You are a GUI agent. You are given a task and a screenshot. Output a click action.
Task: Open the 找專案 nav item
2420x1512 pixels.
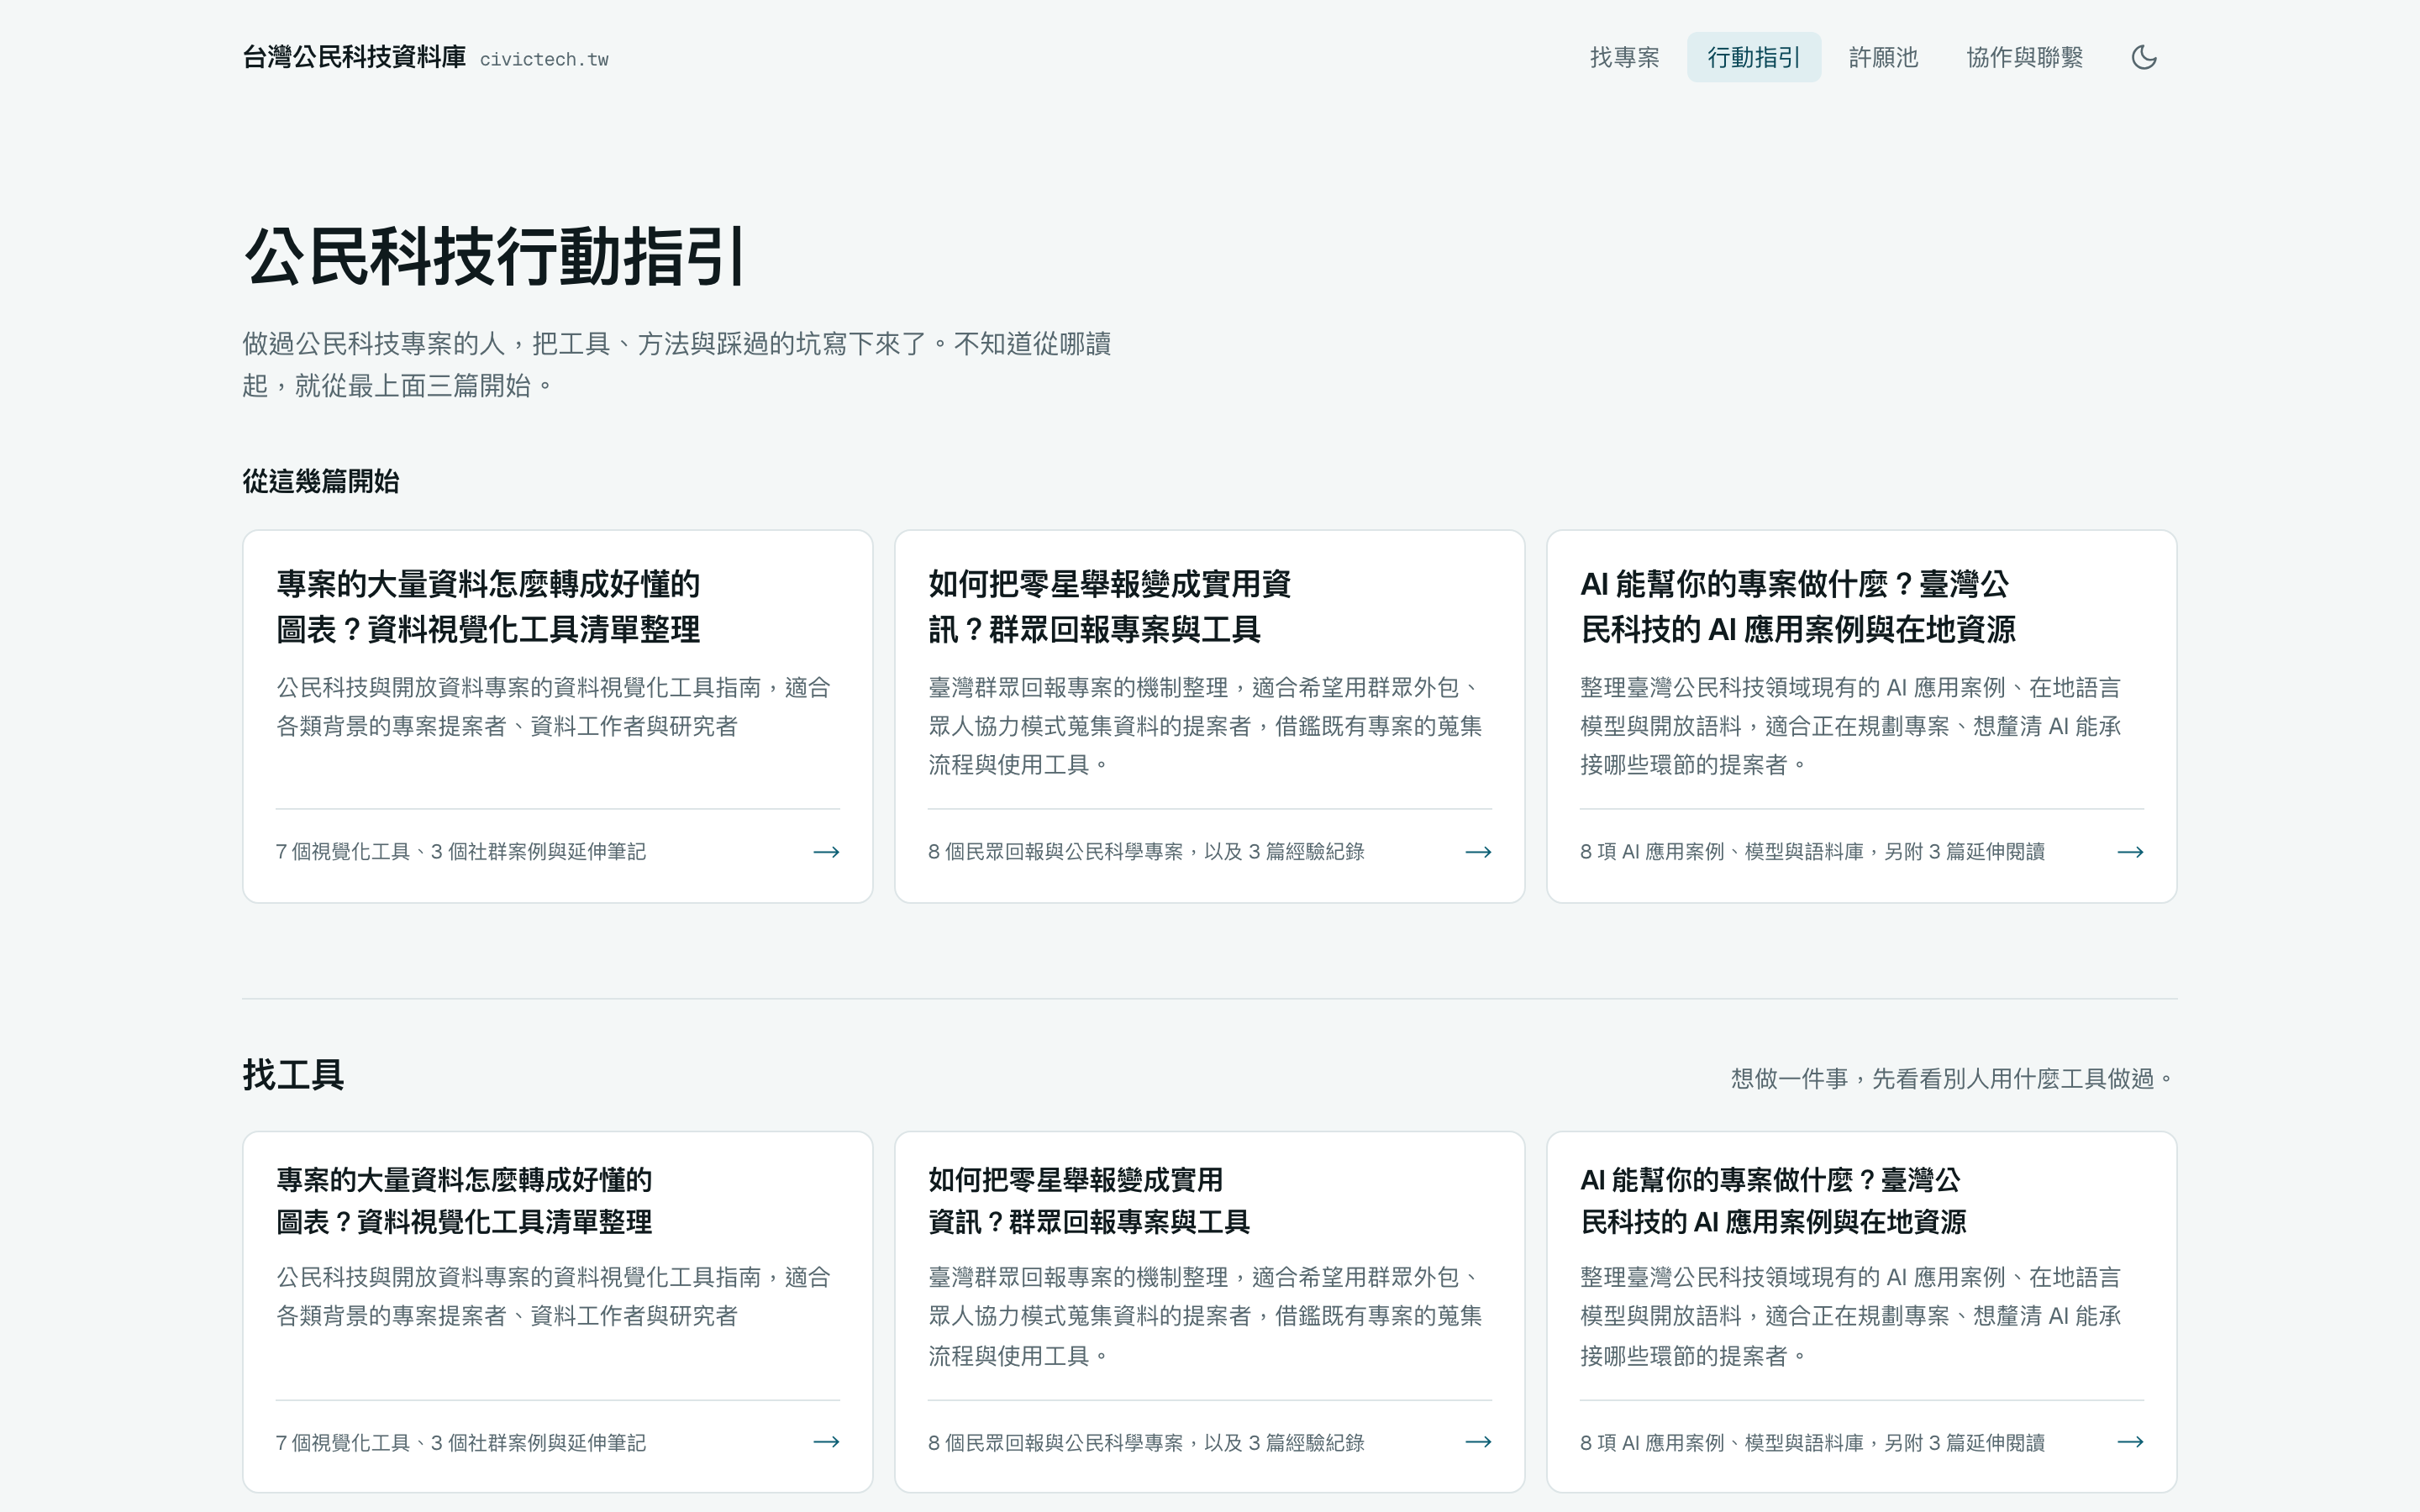(1624, 58)
